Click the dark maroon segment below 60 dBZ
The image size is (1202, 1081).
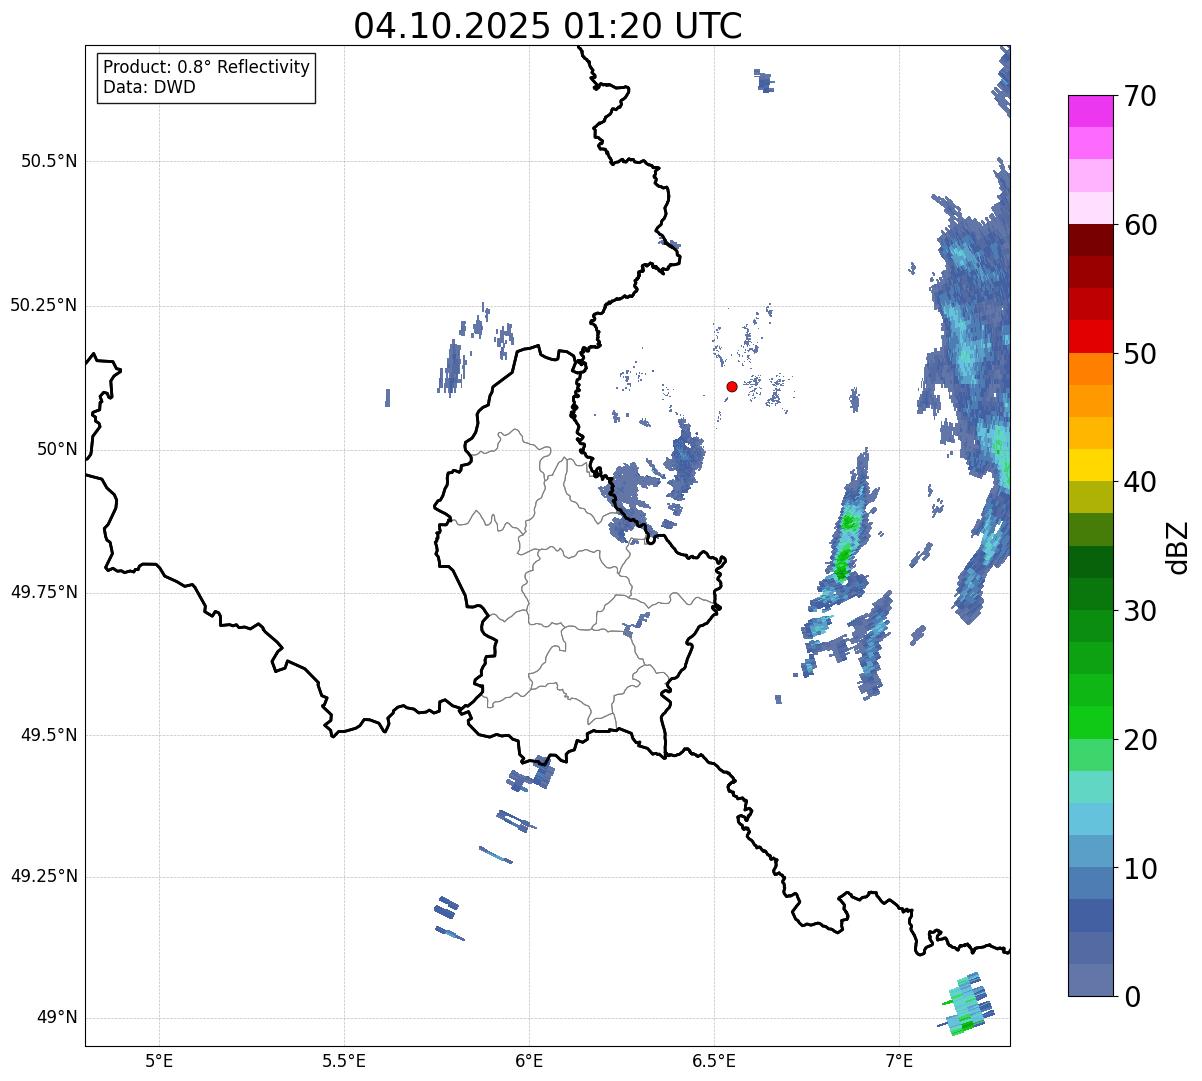1091,241
